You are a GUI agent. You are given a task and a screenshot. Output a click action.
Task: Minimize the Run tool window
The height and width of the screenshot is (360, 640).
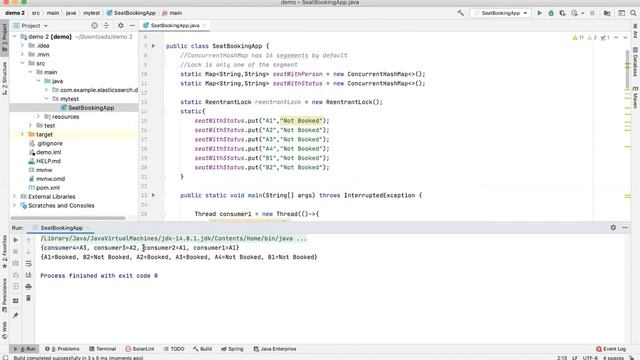(625, 228)
